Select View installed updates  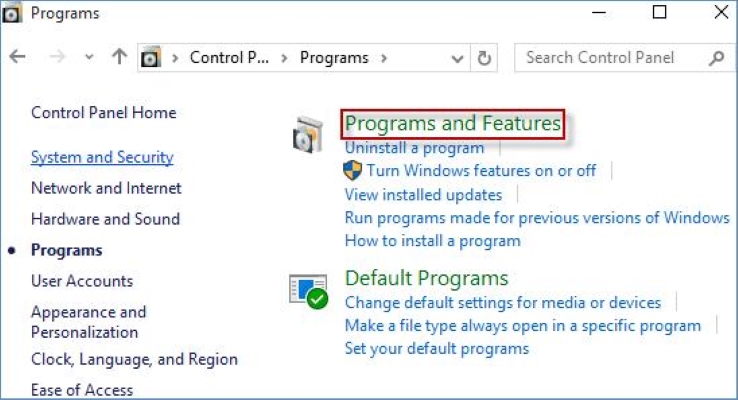click(423, 194)
